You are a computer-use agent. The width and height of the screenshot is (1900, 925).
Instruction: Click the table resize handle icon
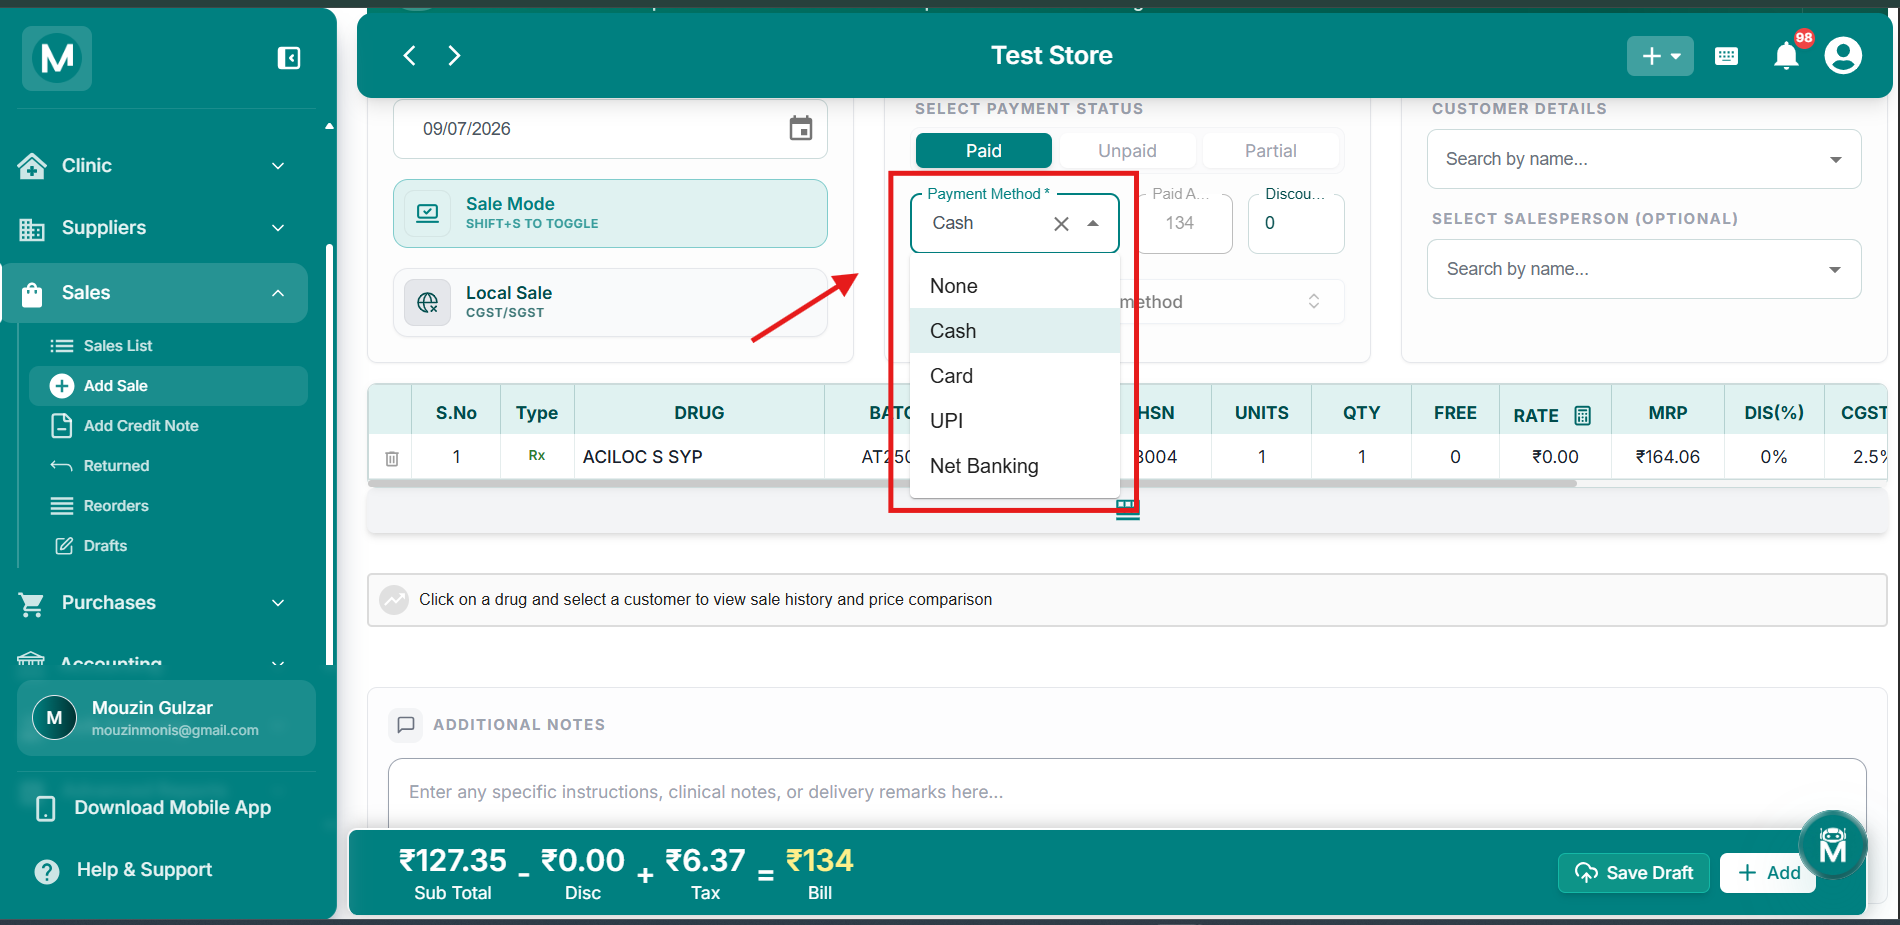(1127, 510)
